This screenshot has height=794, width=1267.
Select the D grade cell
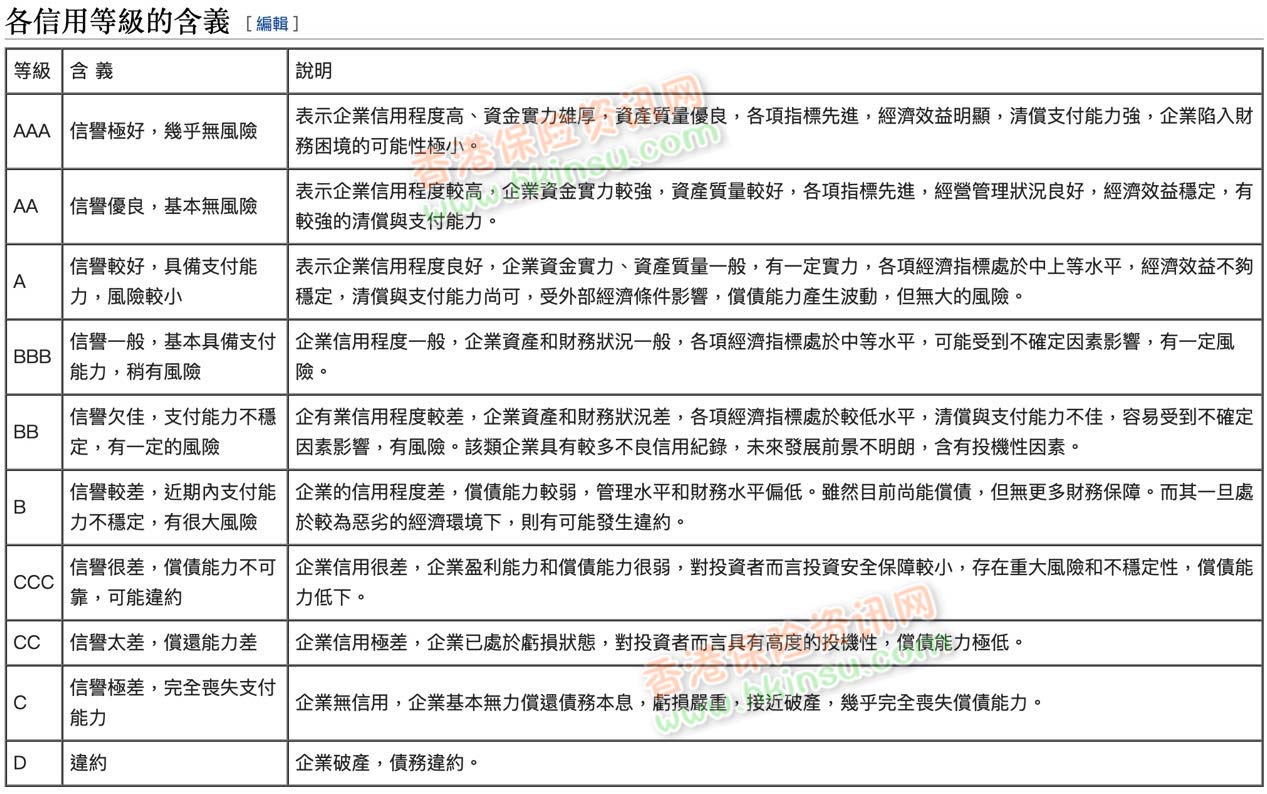(34, 763)
